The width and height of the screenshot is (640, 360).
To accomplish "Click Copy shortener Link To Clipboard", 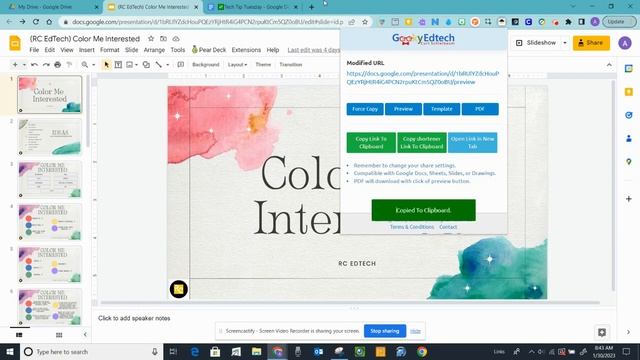I will click(x=422, y=142).
